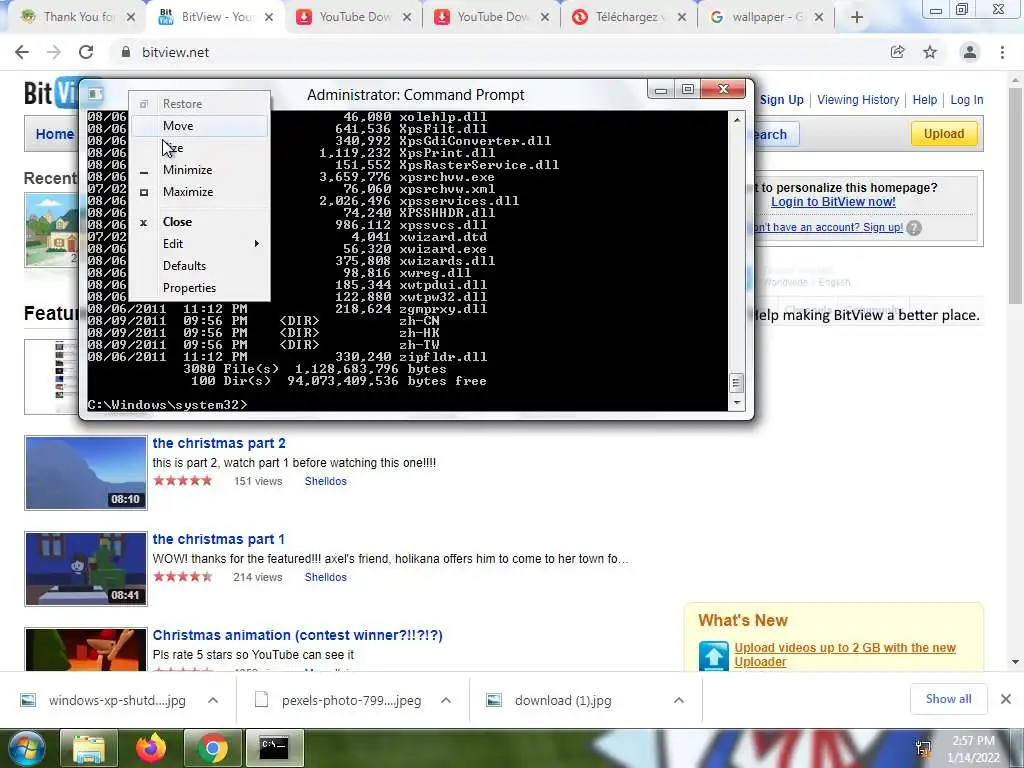Click the Chrome taskbar icon
Image resolution: width=1024 pixels, height=768 pixels.
pyautogui.click(x=212, y=748)
